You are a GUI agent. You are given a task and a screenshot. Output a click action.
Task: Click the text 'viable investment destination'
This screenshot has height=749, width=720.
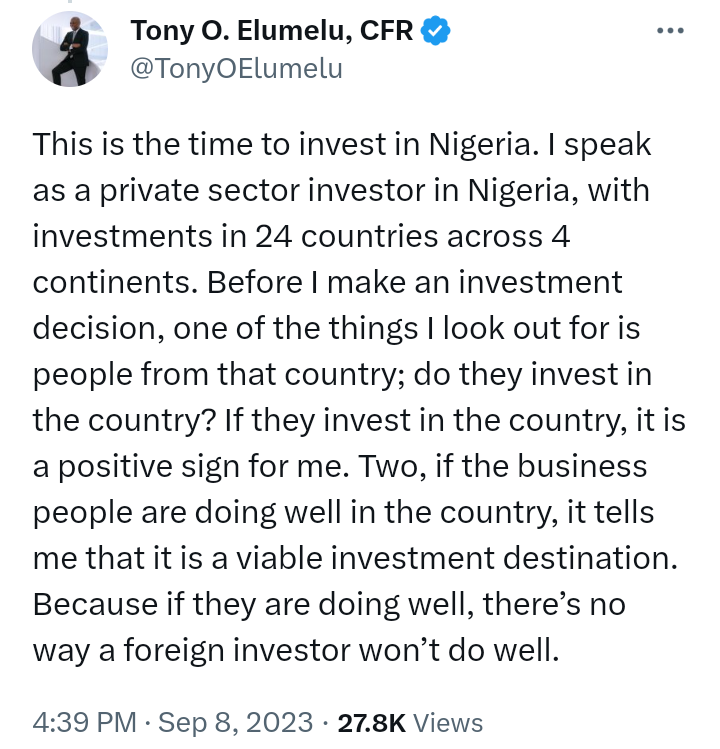457,558
